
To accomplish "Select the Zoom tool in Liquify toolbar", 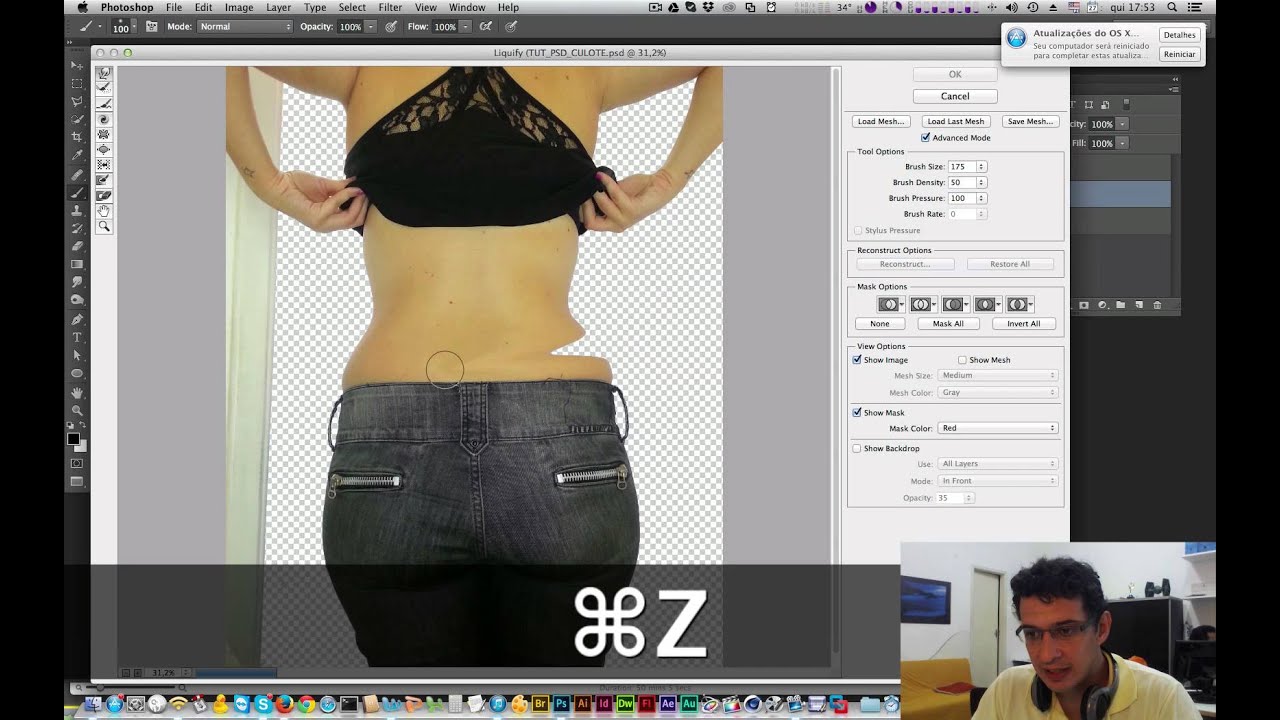I will point(104,227).
